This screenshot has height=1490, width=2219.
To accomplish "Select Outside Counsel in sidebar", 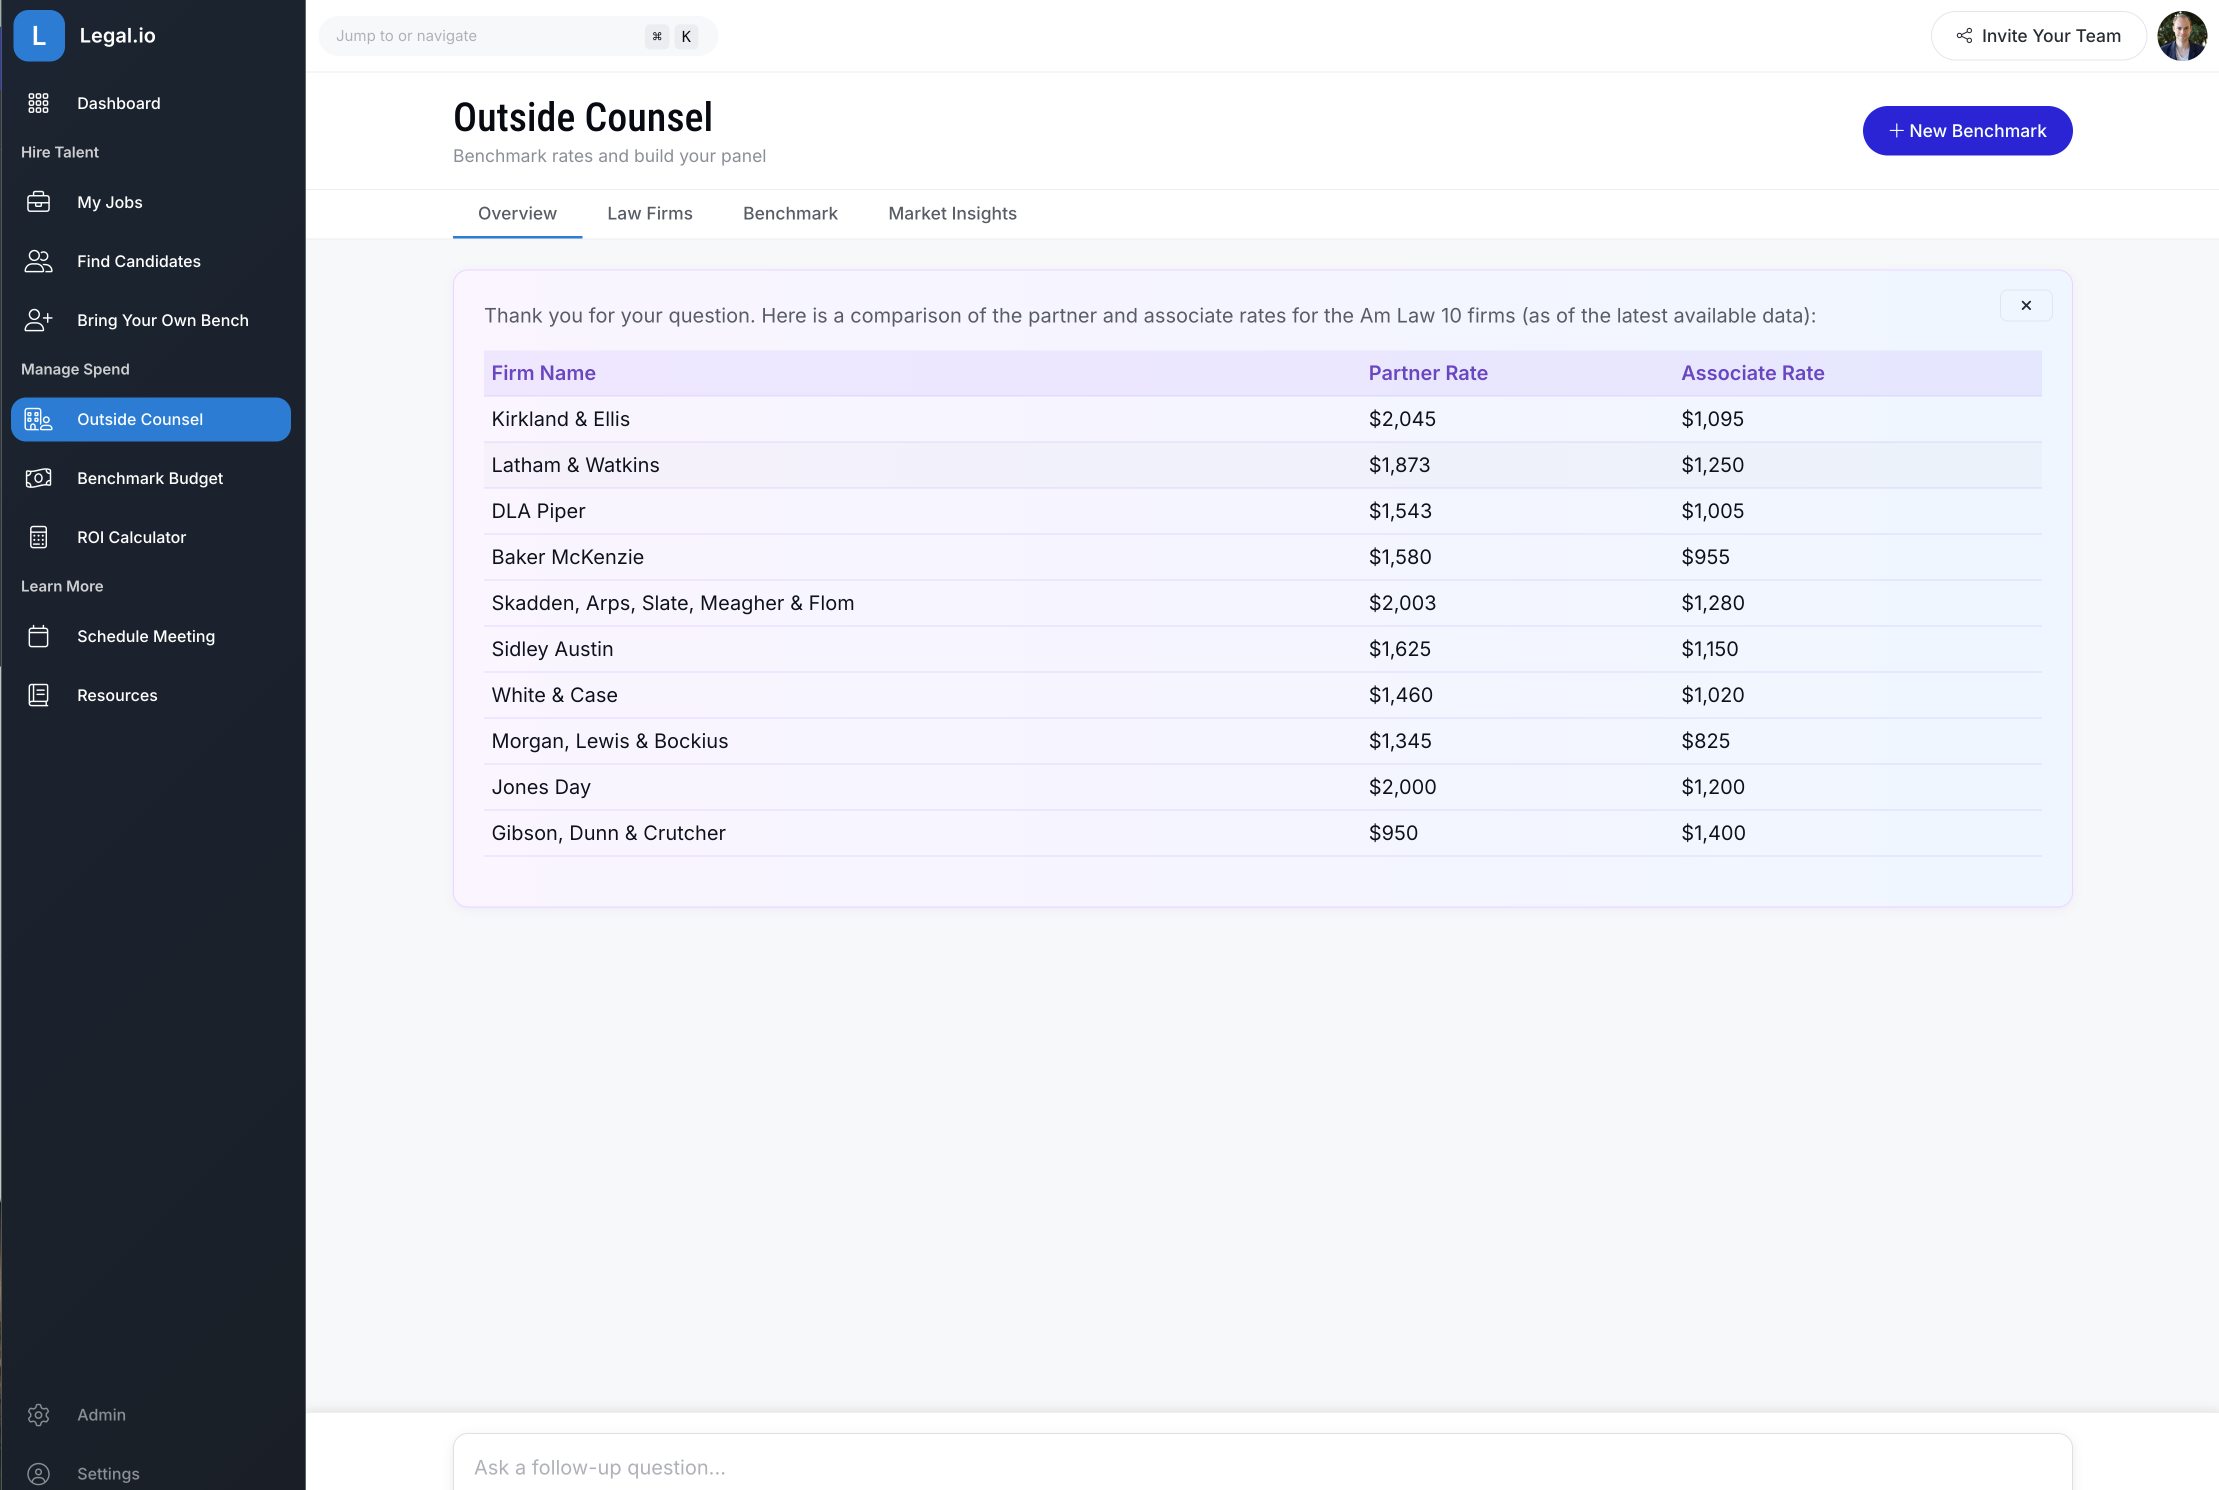I will 151,419.
